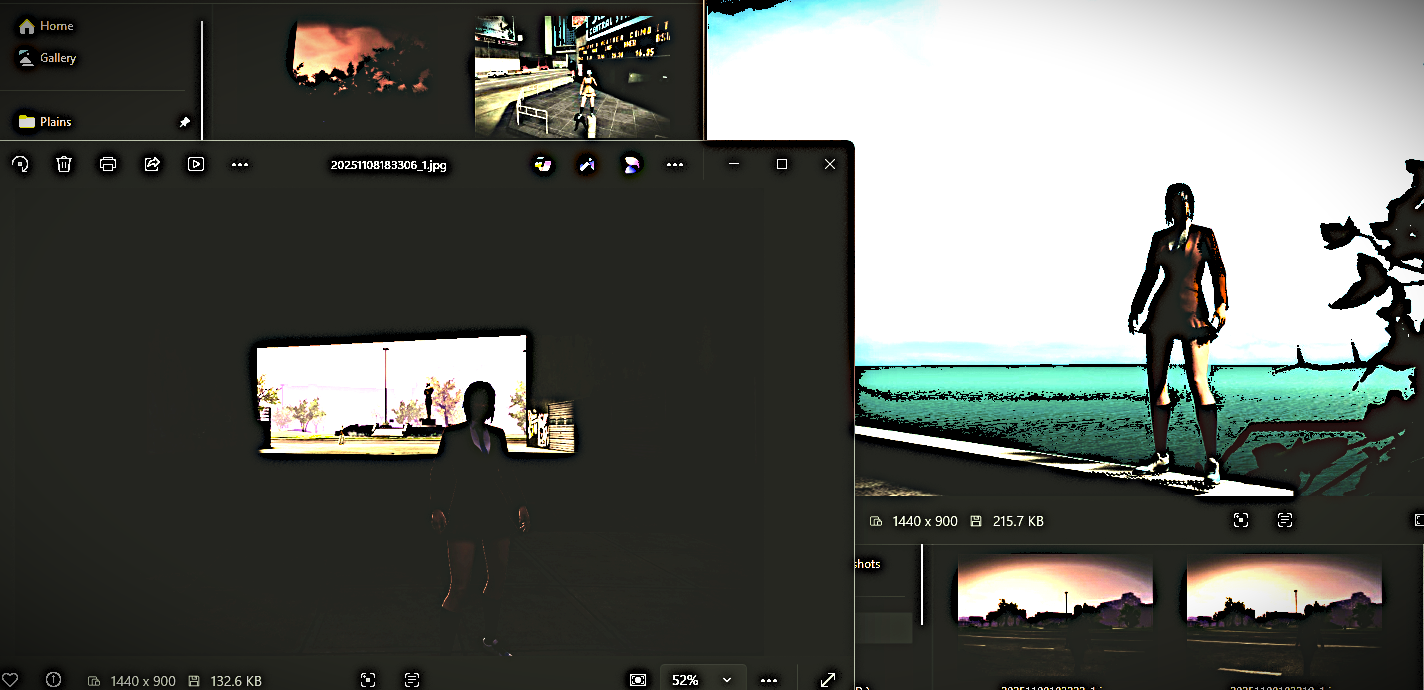Screen dimensions: 1424x690
Task: Click the 215.7 KB file size text
Action: pyautogui.click(x=1018, y=521)
